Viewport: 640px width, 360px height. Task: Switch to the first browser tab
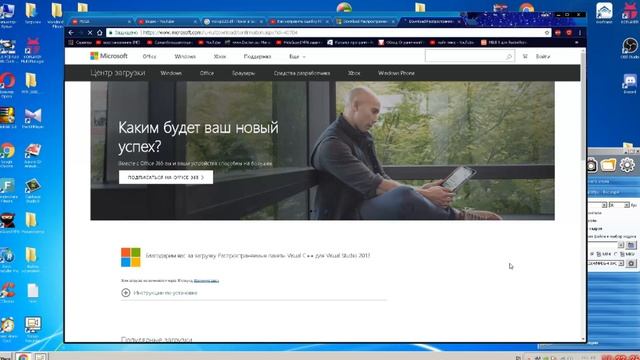100,21
